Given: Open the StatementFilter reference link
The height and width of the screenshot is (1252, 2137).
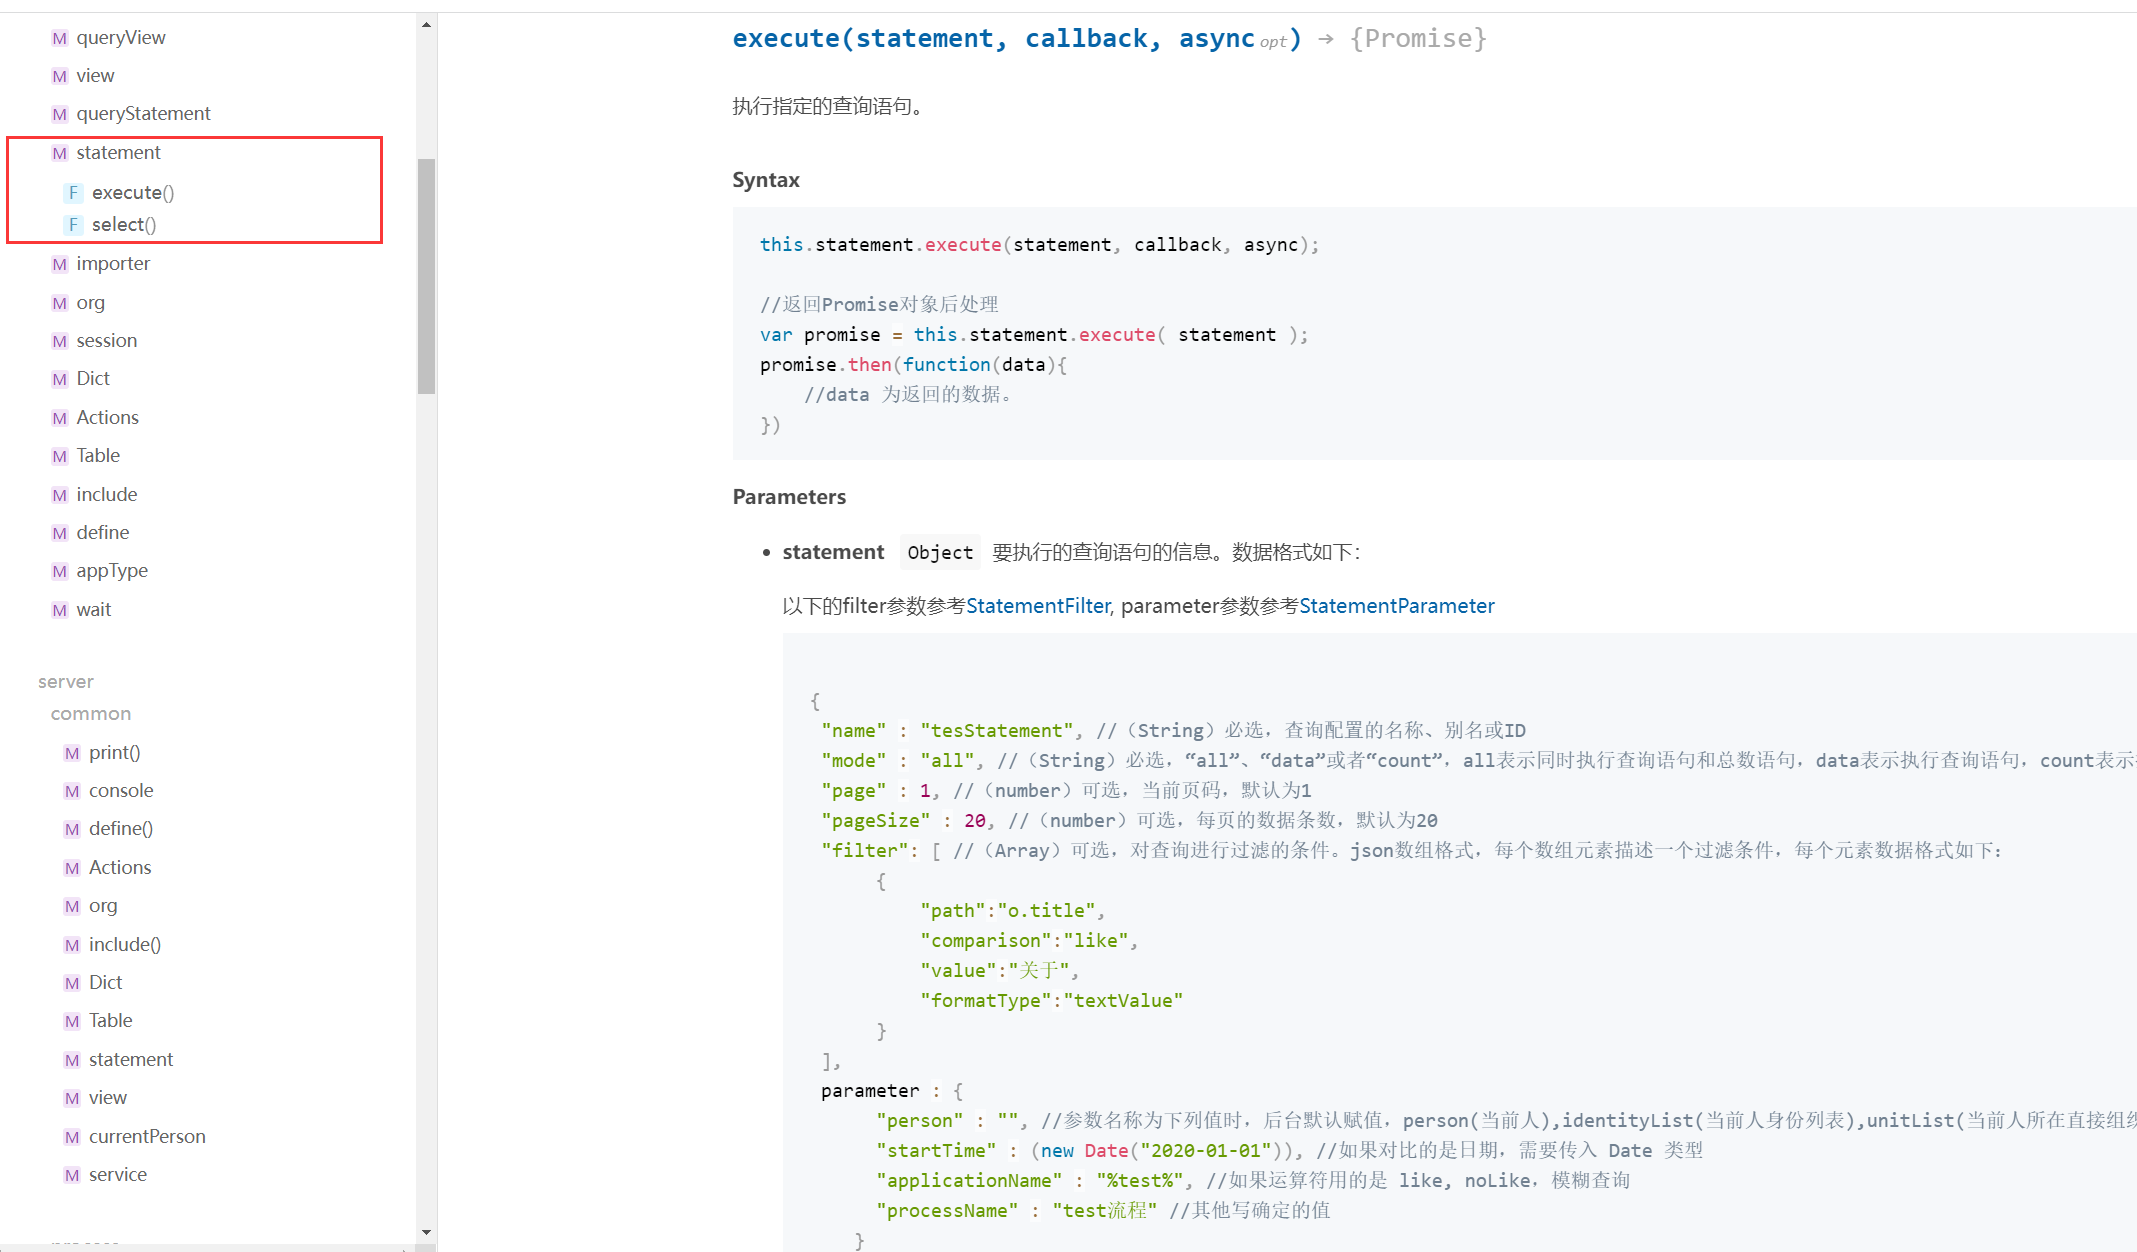Looking at the screenshot, I should coord(1037,606).
